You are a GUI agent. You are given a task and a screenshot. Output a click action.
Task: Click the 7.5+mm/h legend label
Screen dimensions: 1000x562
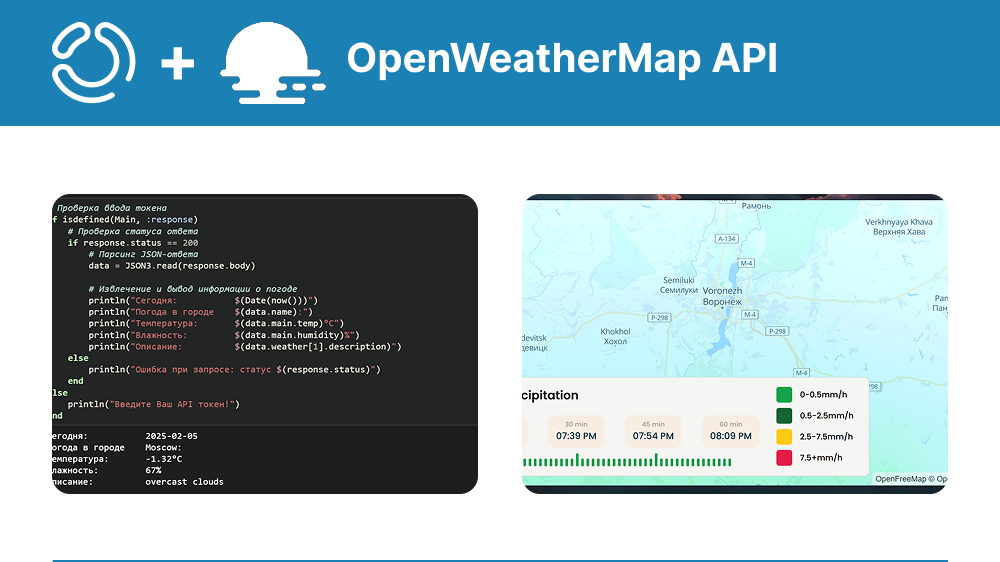click(x=821, y=458)
